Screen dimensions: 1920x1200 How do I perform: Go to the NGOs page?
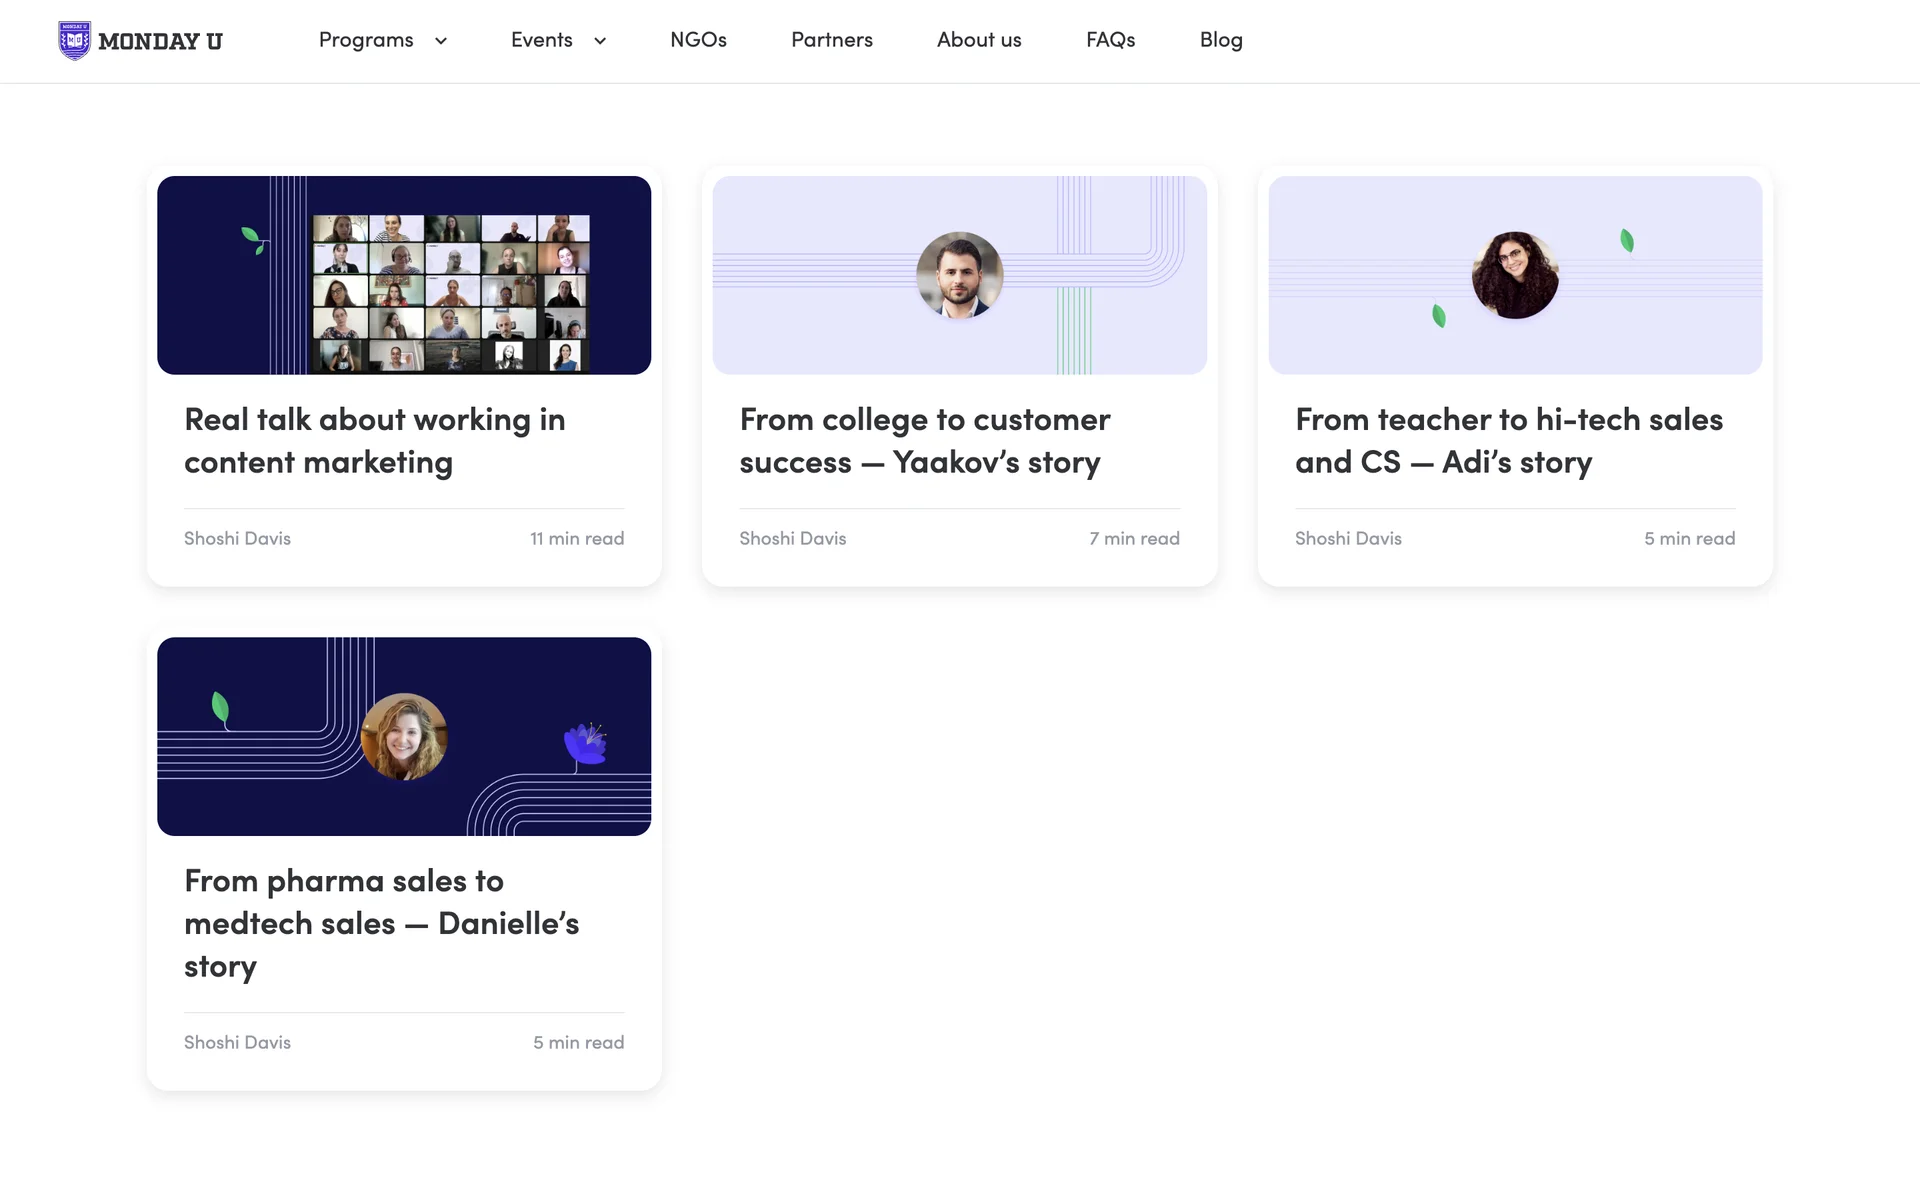698,40
